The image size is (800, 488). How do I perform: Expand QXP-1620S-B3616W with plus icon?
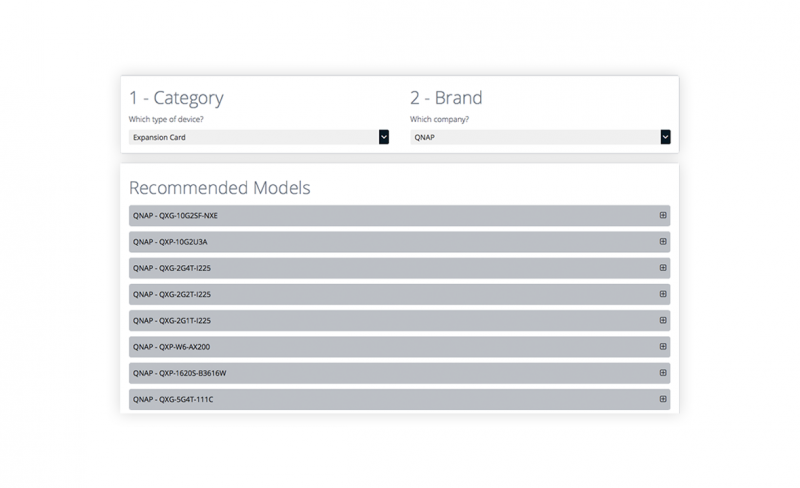(x=663, y=373)
